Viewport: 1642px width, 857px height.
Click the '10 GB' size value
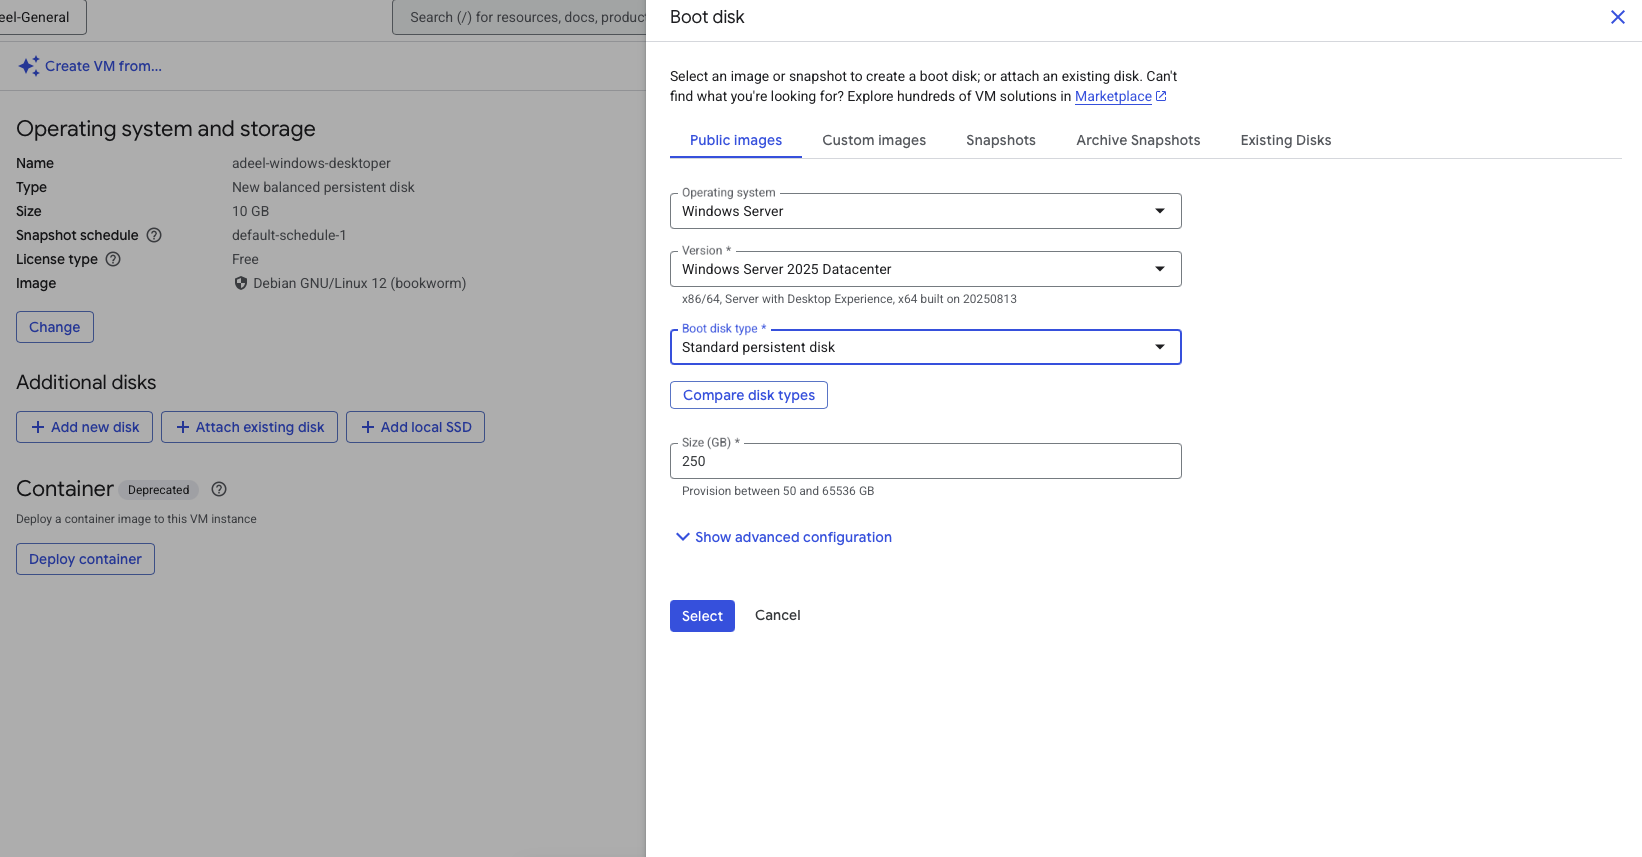click(250, 211)
